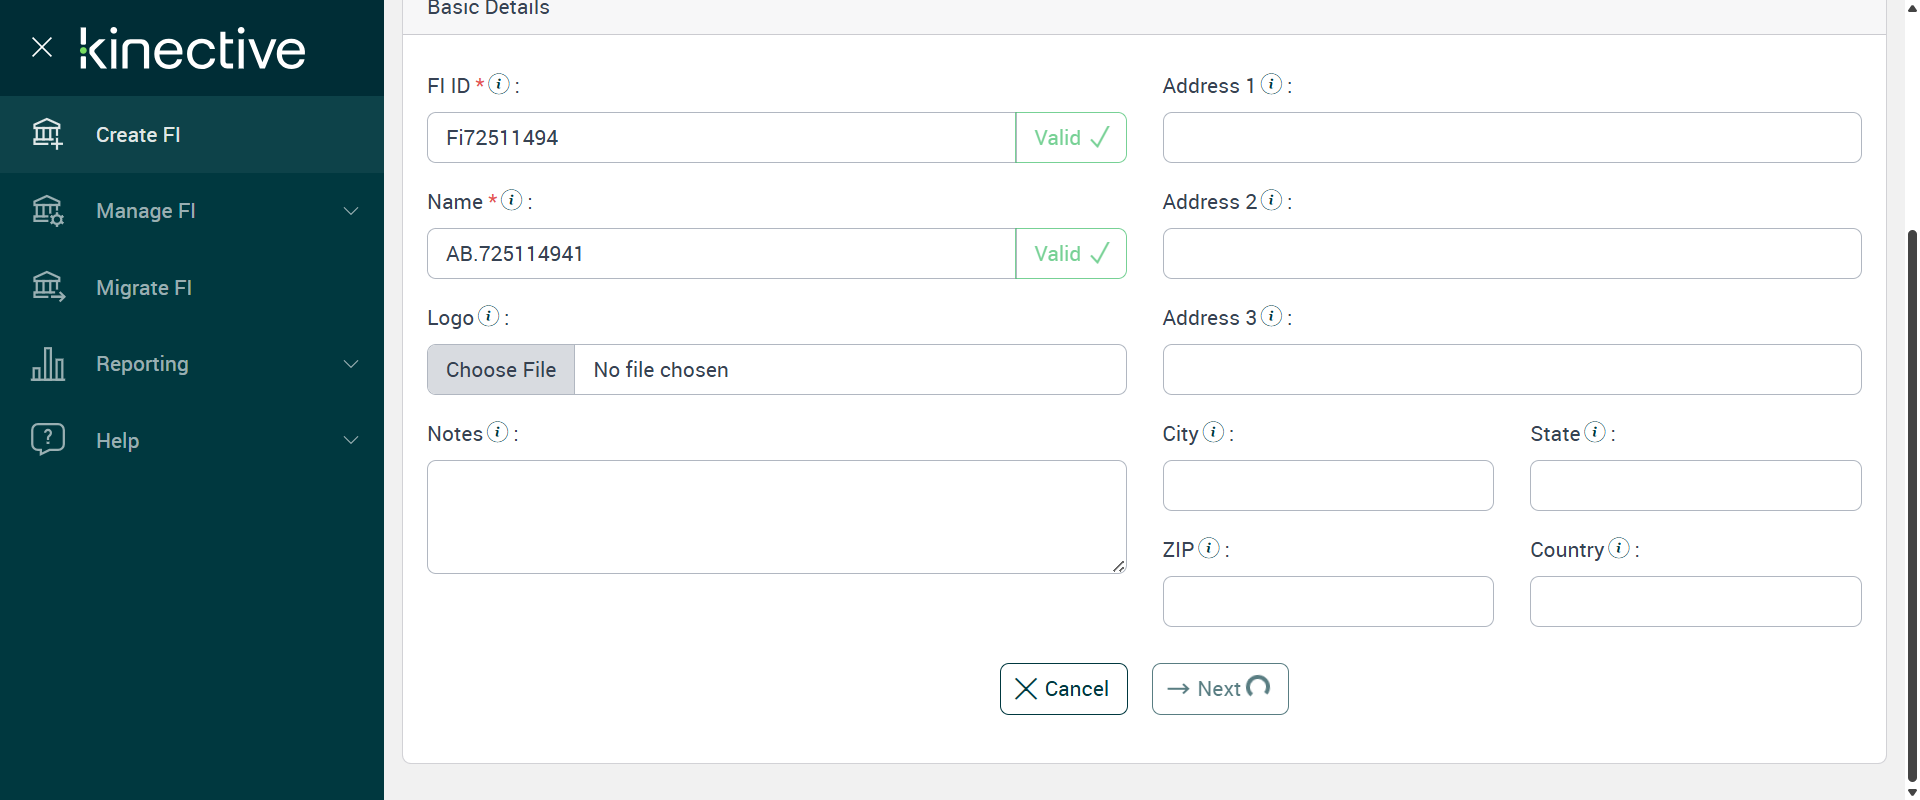
Task: Expand the Manage FI menu
Action: pyautogui.click(x=351, y=211)
